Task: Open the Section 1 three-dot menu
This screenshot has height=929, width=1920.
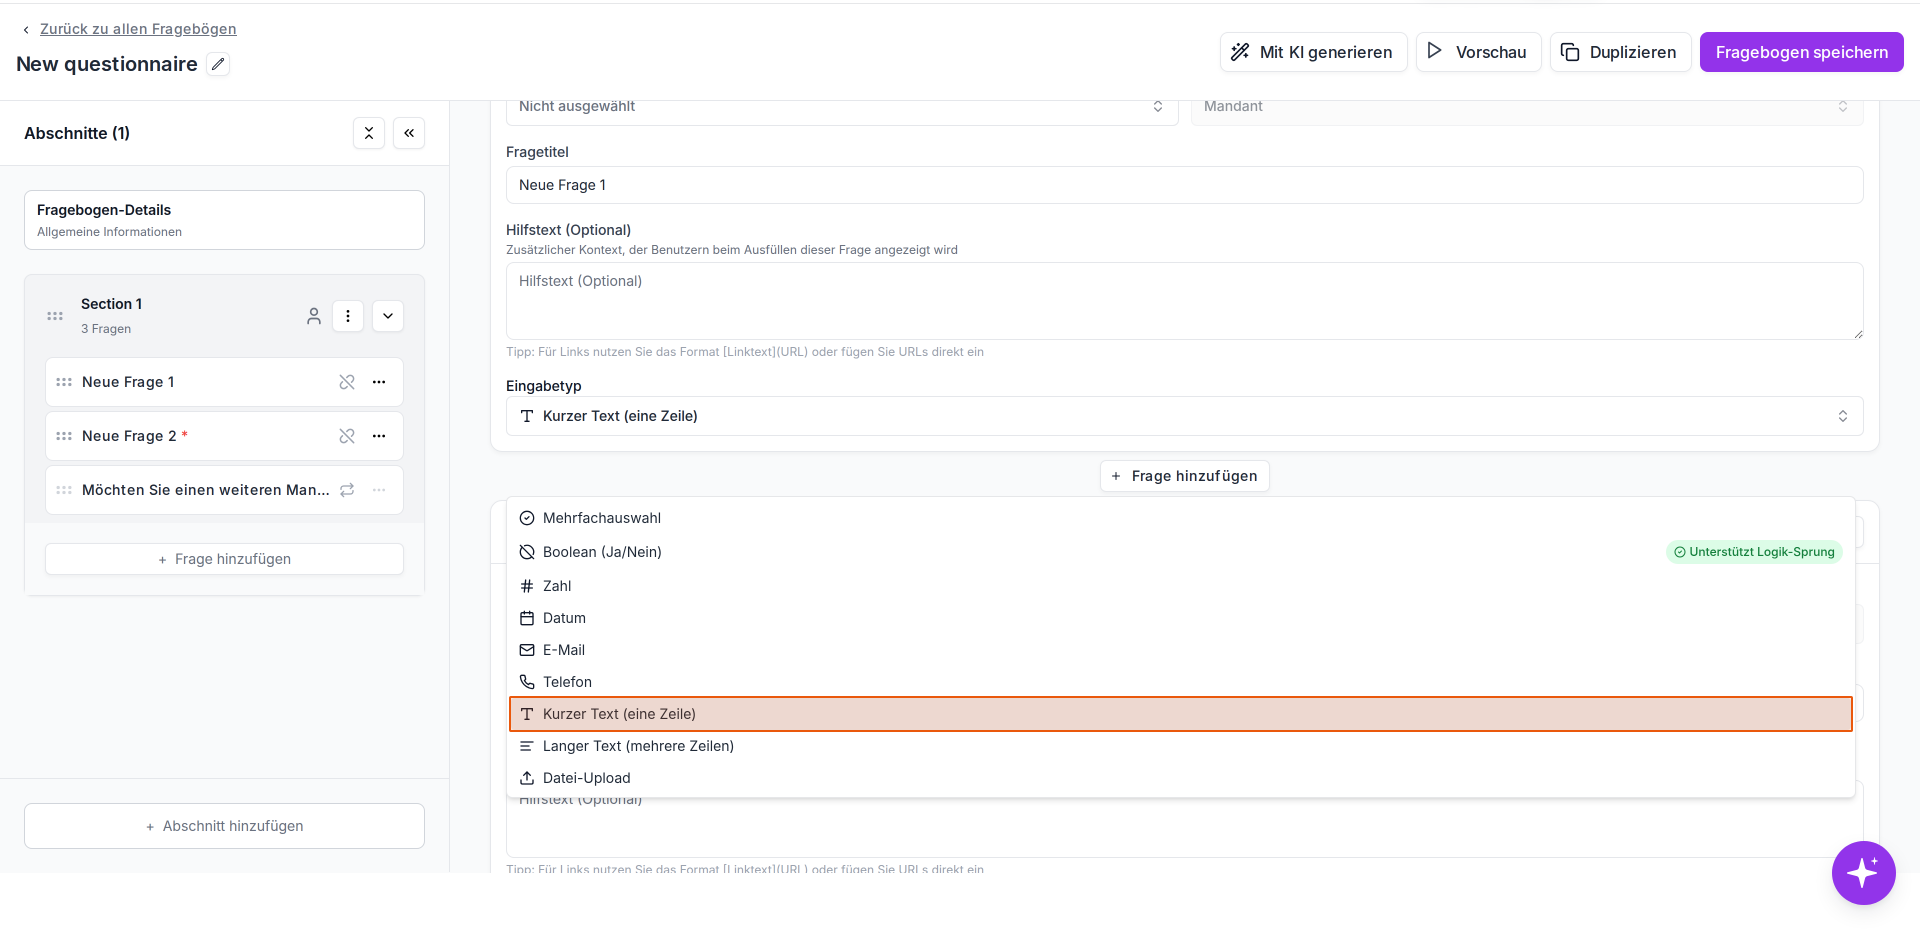Action: coord(348,316)
